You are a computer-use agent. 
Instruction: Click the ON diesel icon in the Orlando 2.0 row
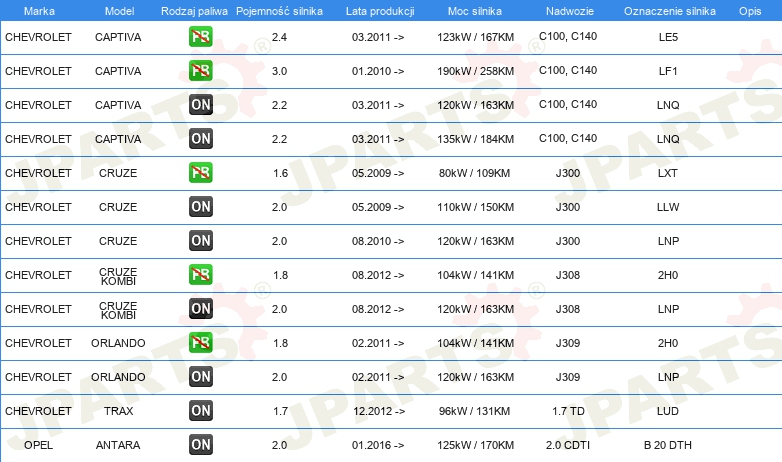click(x=200, y=377)
